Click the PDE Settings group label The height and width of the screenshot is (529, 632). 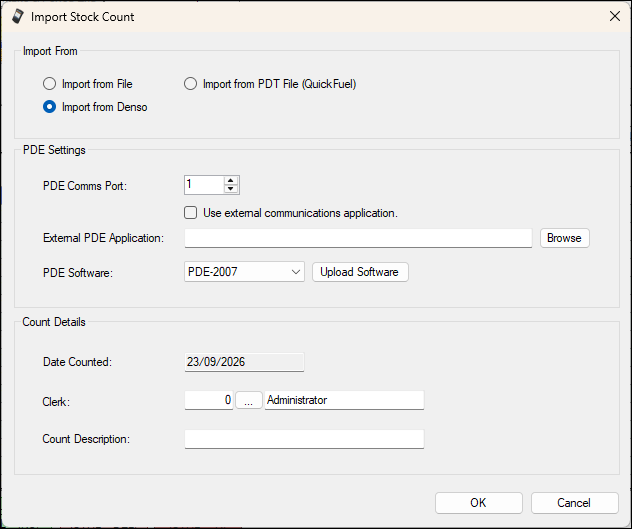point(54,150)
